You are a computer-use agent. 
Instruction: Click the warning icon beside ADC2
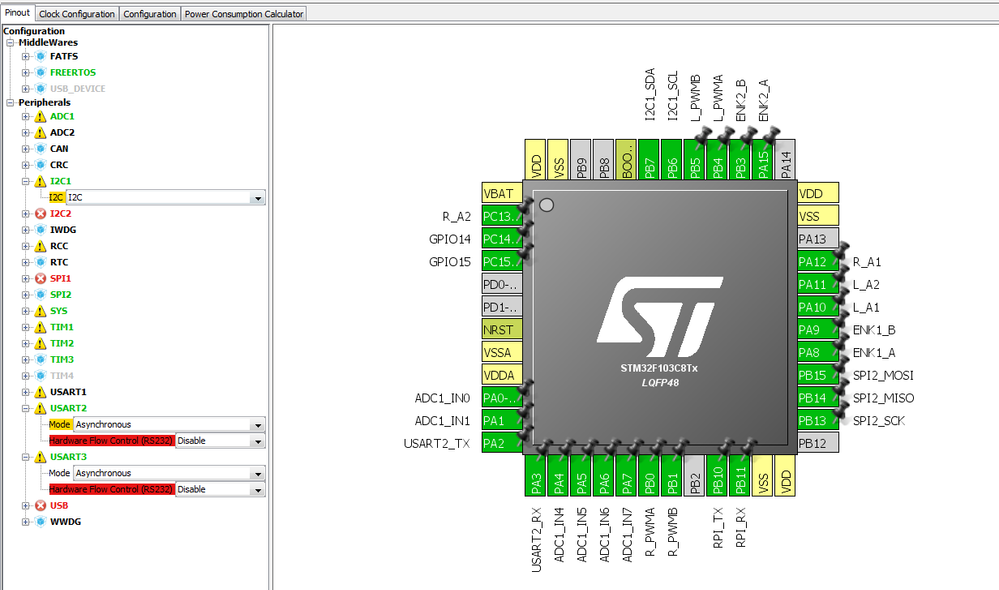(40, 133)
